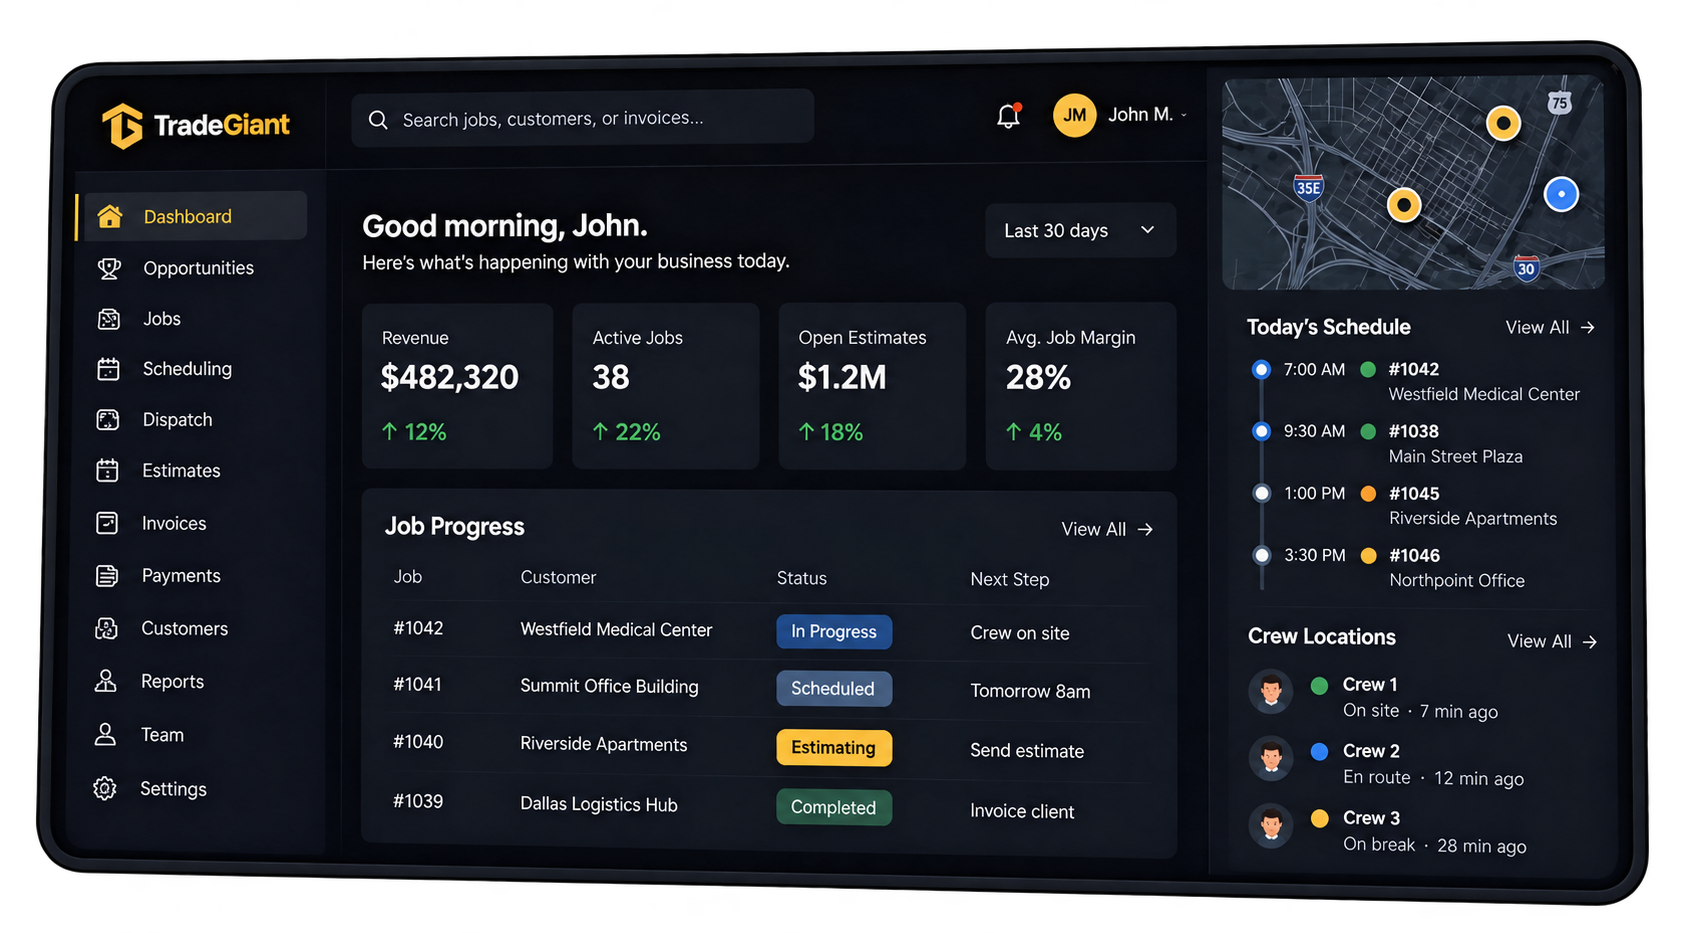
Task: Focus the search jobs input field
Action: click(582, 118)
